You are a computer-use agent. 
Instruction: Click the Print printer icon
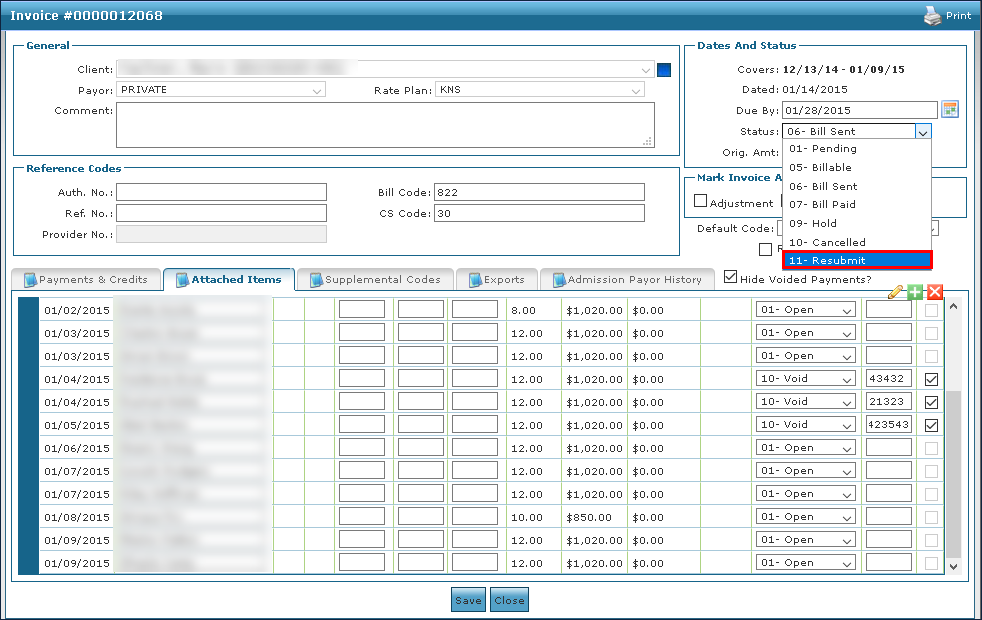pos(931,16)
